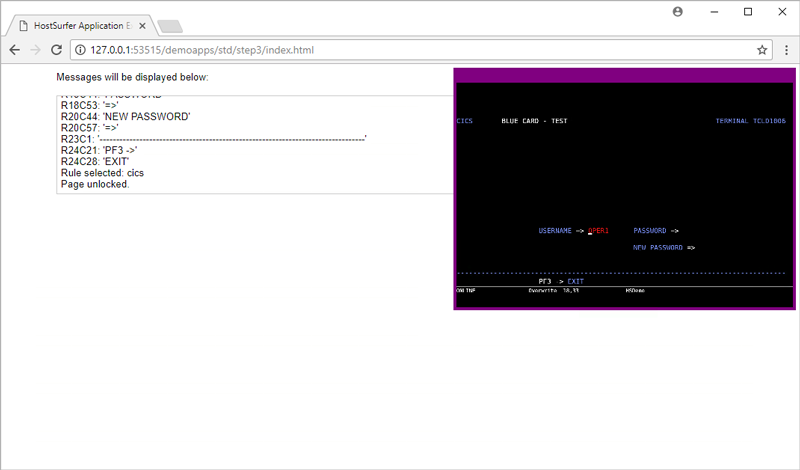Click the CICS text in the terminal
Image resolution: width=800 pixels, height=470 pixels.
[x=465, y=121]
